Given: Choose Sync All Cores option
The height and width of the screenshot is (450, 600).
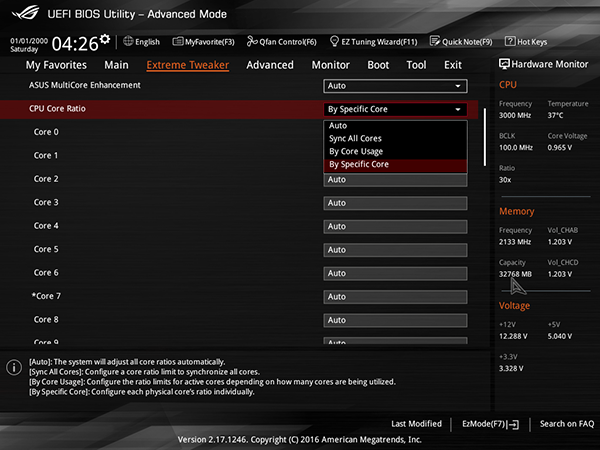Looking at the screenshot, I should (x=395, y=138).
